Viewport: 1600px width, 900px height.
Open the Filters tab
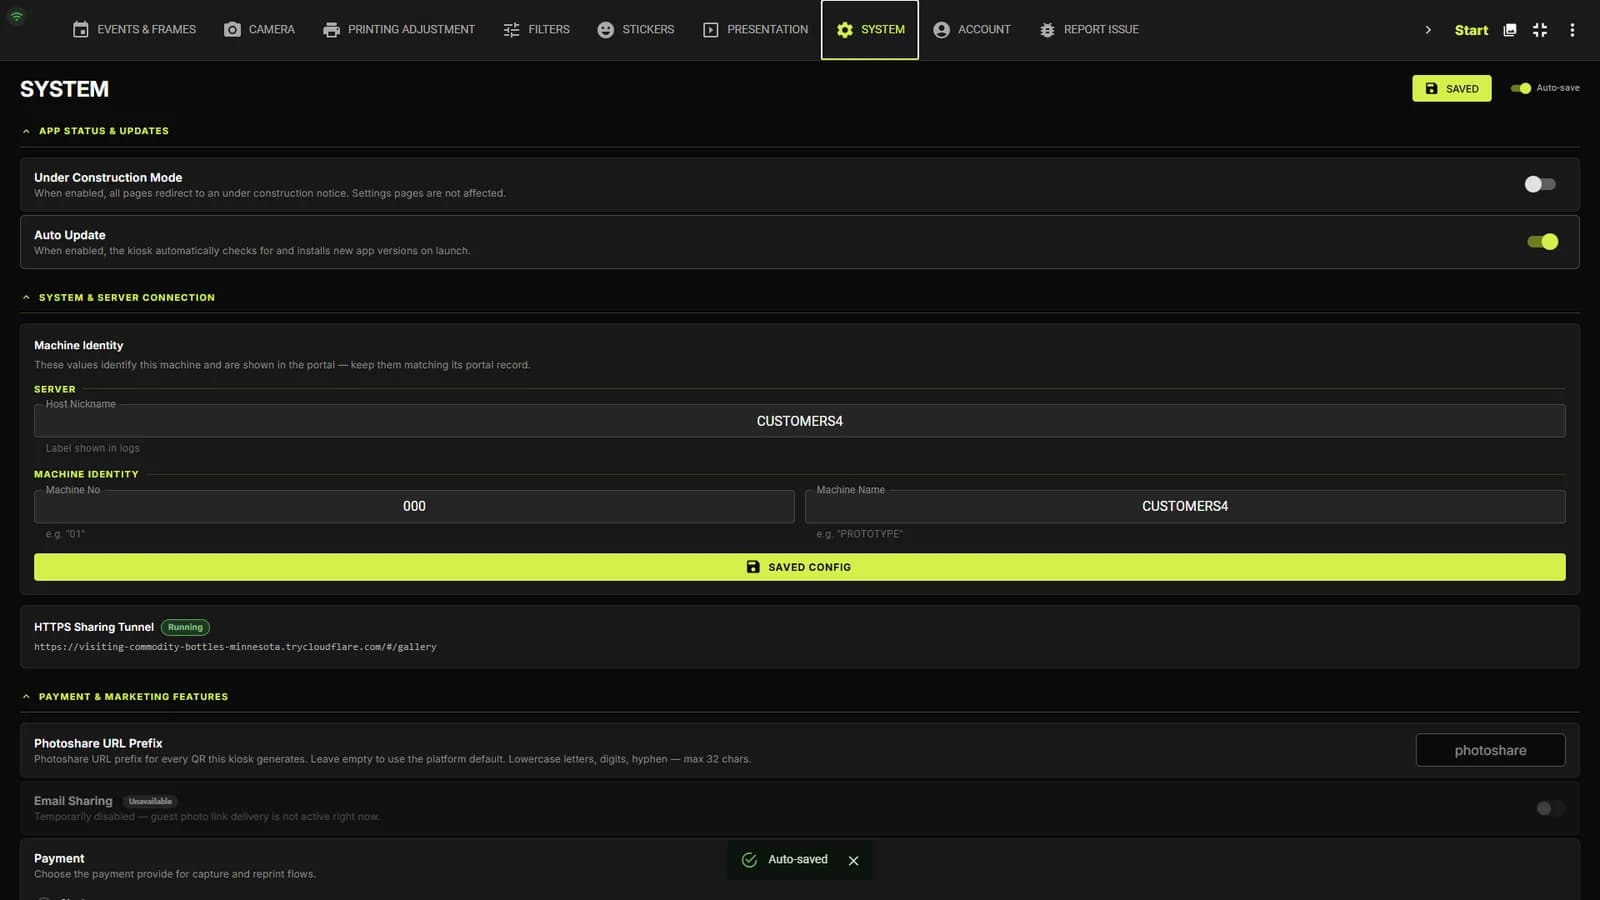[x=536, y=30]
